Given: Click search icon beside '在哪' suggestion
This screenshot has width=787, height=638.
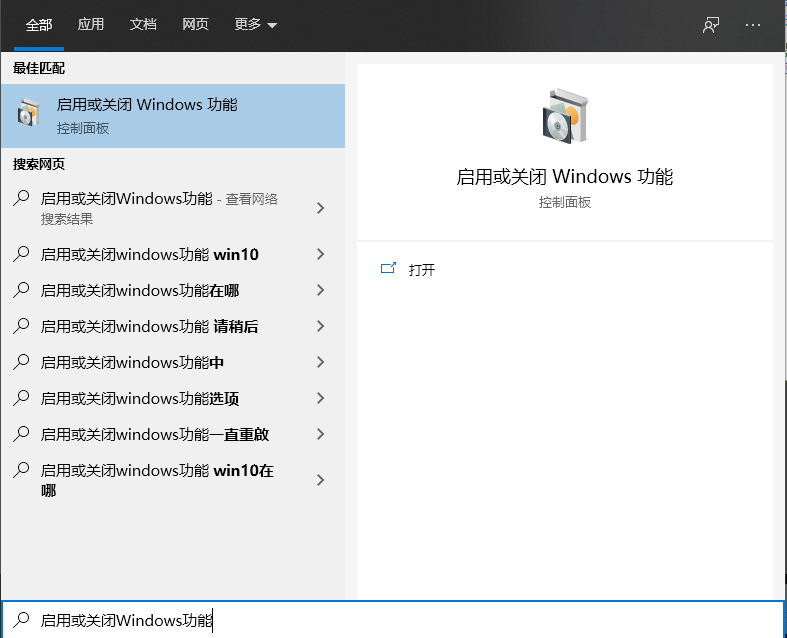Looking at the screenshot, I should click(21, 290).
